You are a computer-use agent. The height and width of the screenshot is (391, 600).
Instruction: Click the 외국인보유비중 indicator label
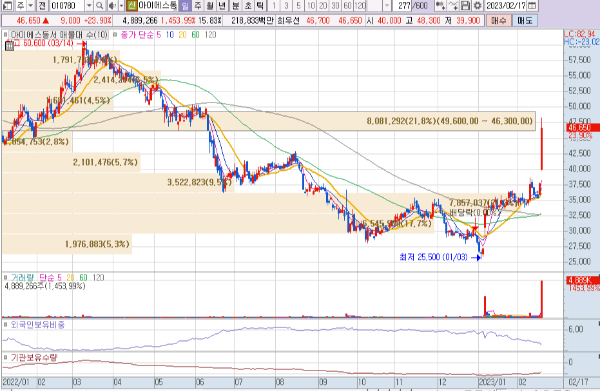(38, 325)
